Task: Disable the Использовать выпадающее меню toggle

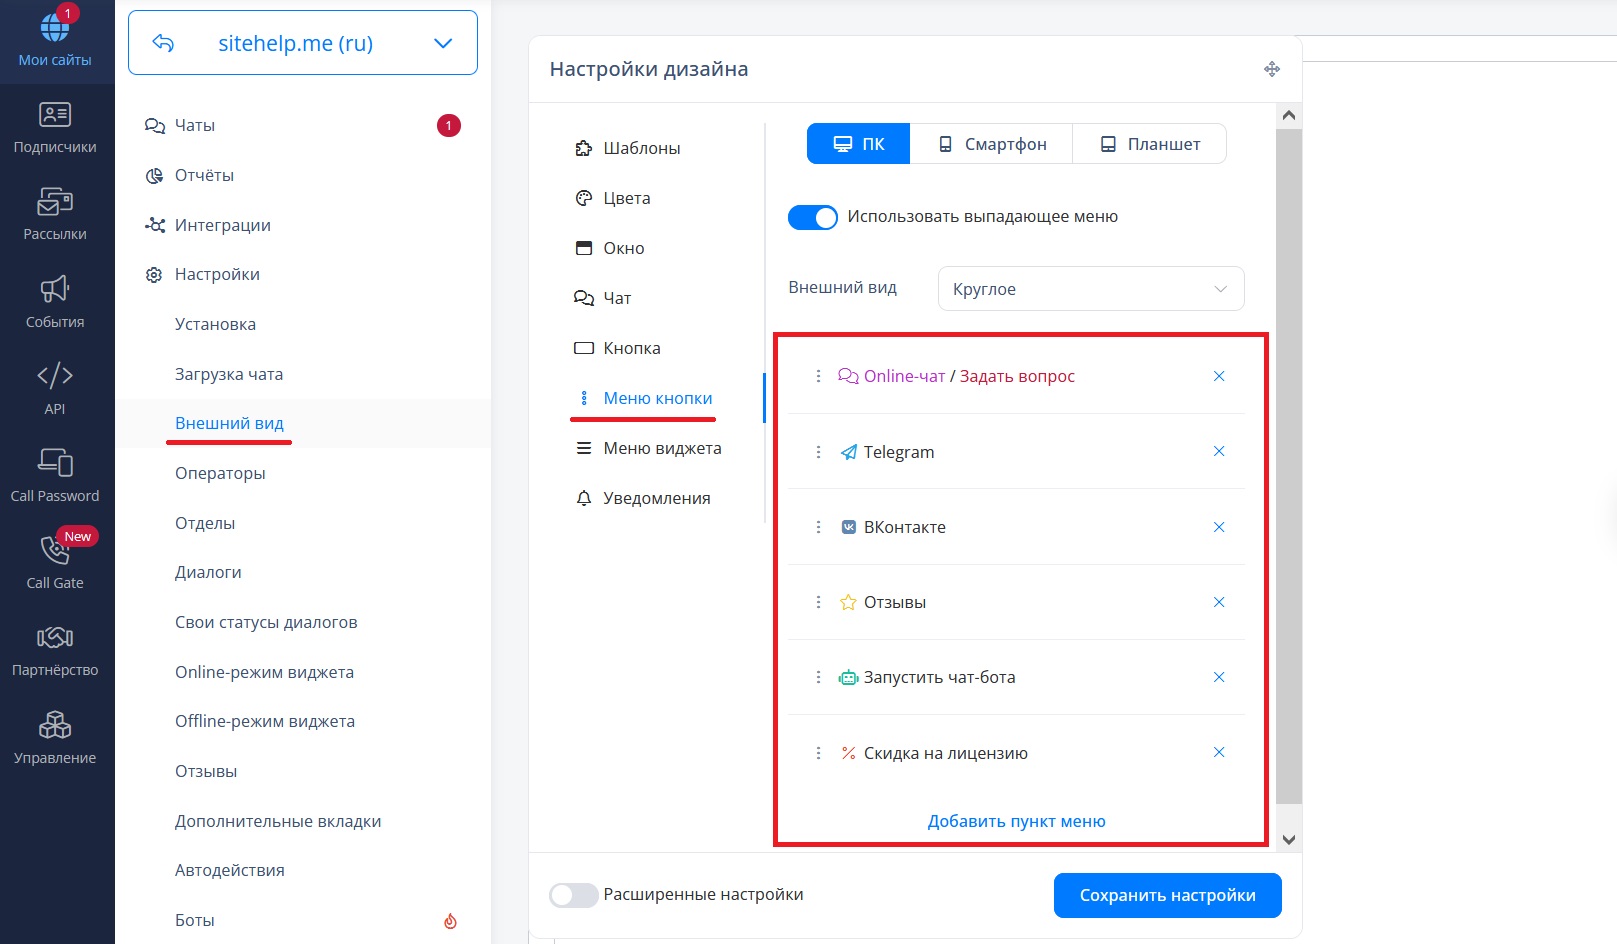Action: click(x=812, y=217)
